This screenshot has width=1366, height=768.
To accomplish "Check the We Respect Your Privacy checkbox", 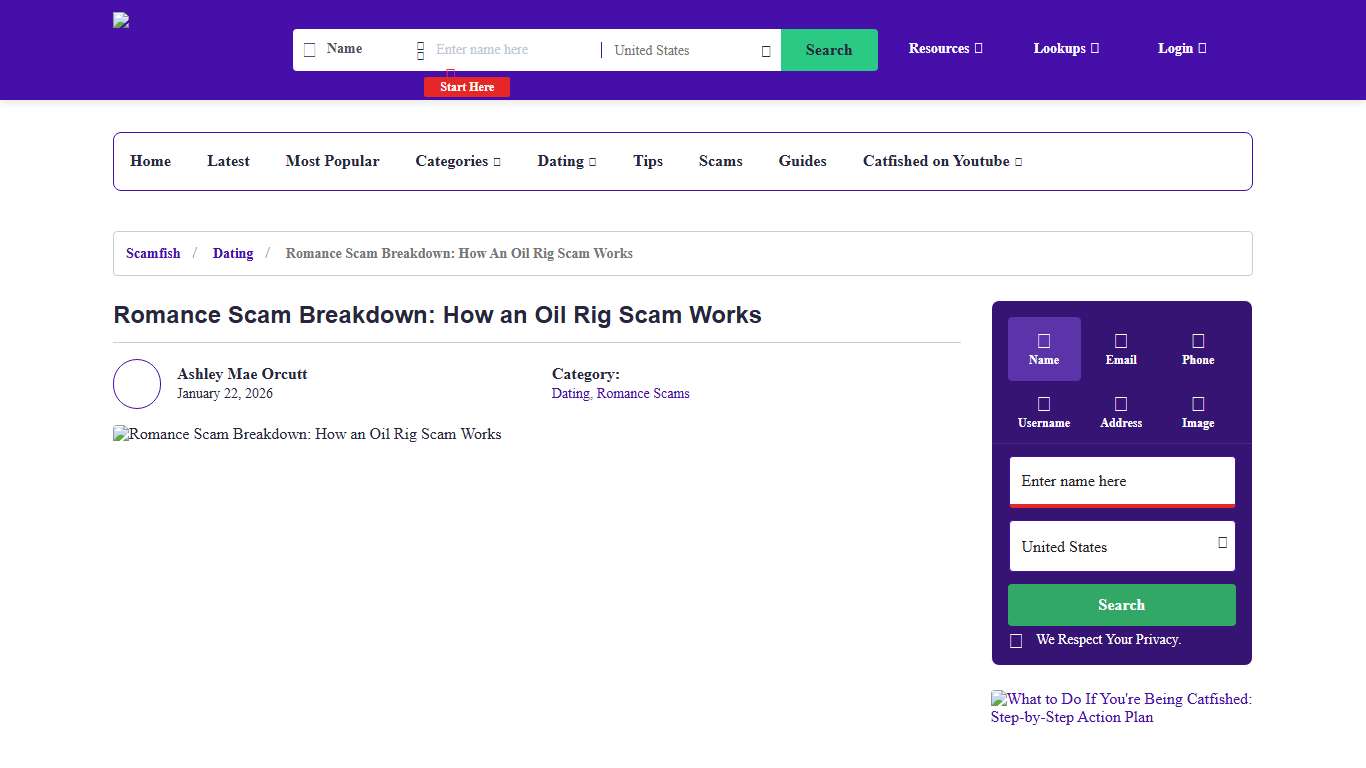I will 1017,640.
